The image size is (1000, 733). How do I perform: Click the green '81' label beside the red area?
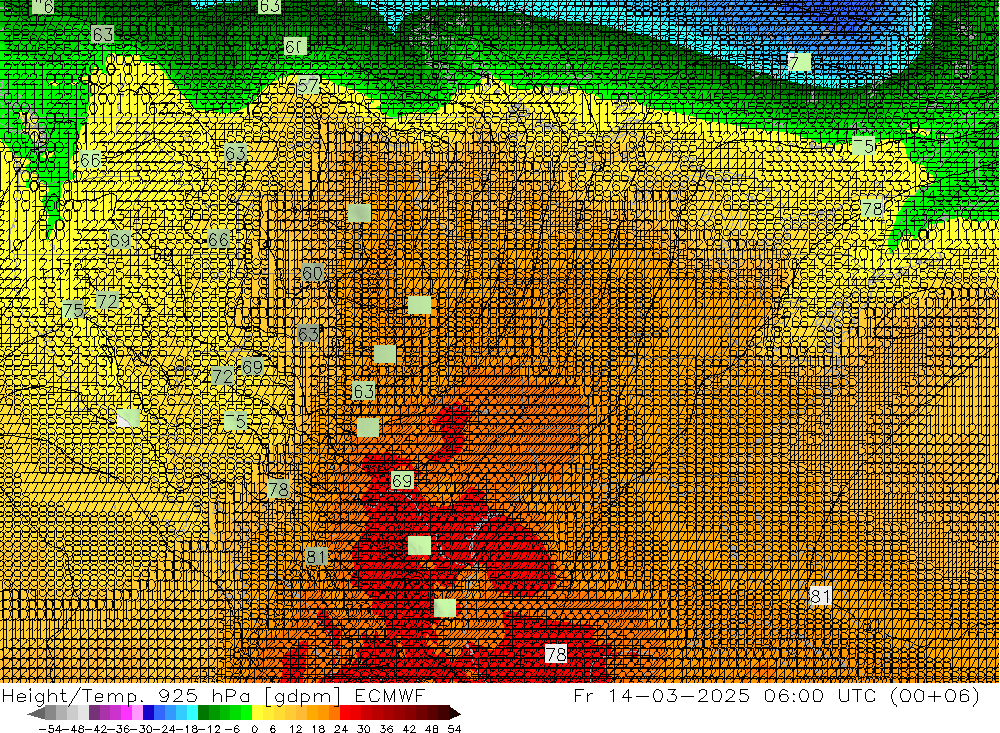click(316, 556)
